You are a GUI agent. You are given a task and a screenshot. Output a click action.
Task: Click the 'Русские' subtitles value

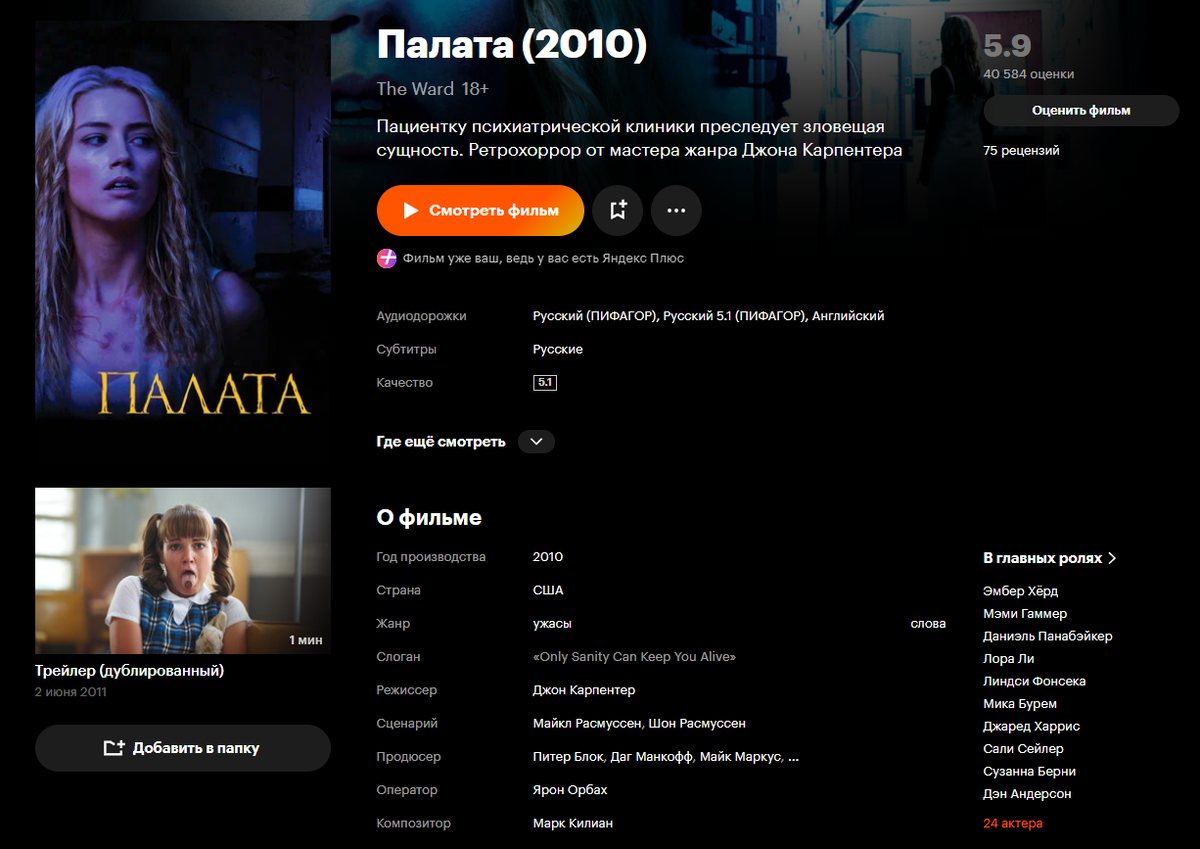[558, 350]
